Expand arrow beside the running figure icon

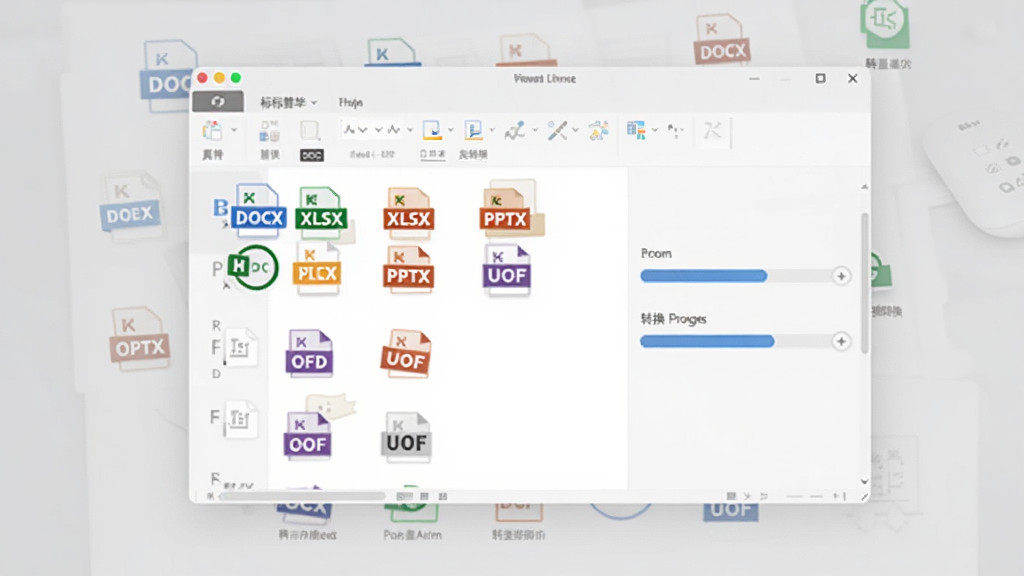point(534,130)
